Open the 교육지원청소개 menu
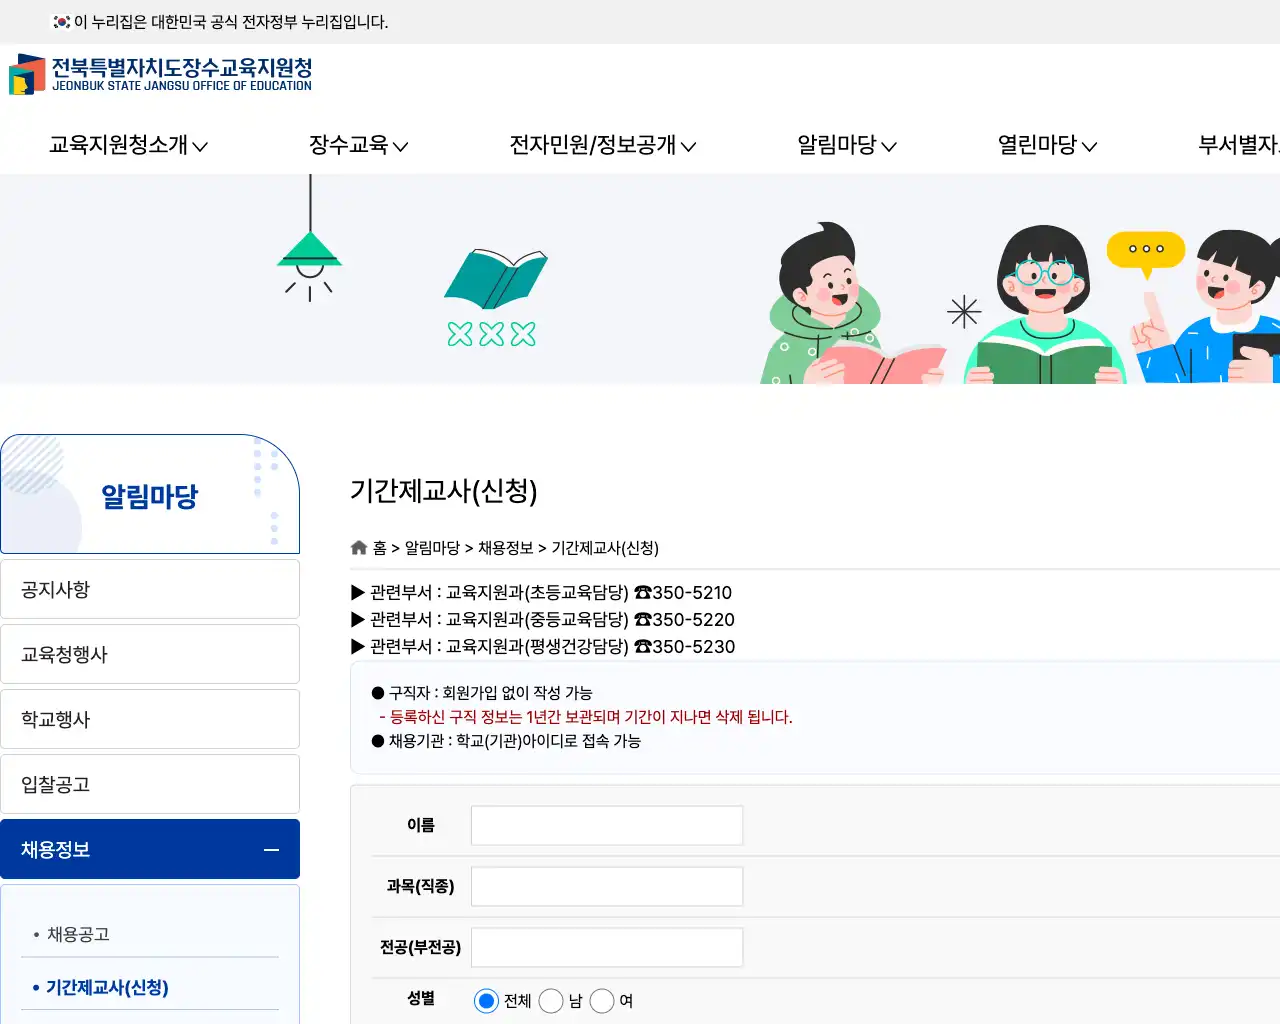Image resolution: width=1280 pixels, height=1024 pixels. pos(126,145)
